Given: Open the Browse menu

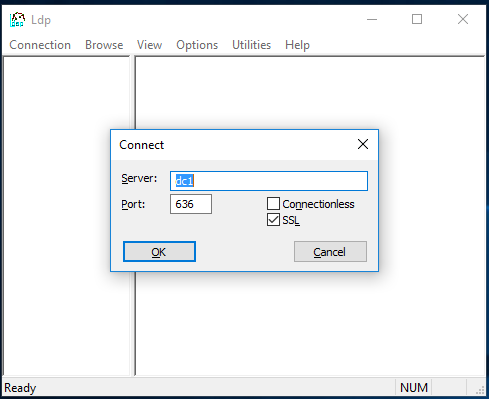Looking at the screenshot, I should tap(104, 45).
